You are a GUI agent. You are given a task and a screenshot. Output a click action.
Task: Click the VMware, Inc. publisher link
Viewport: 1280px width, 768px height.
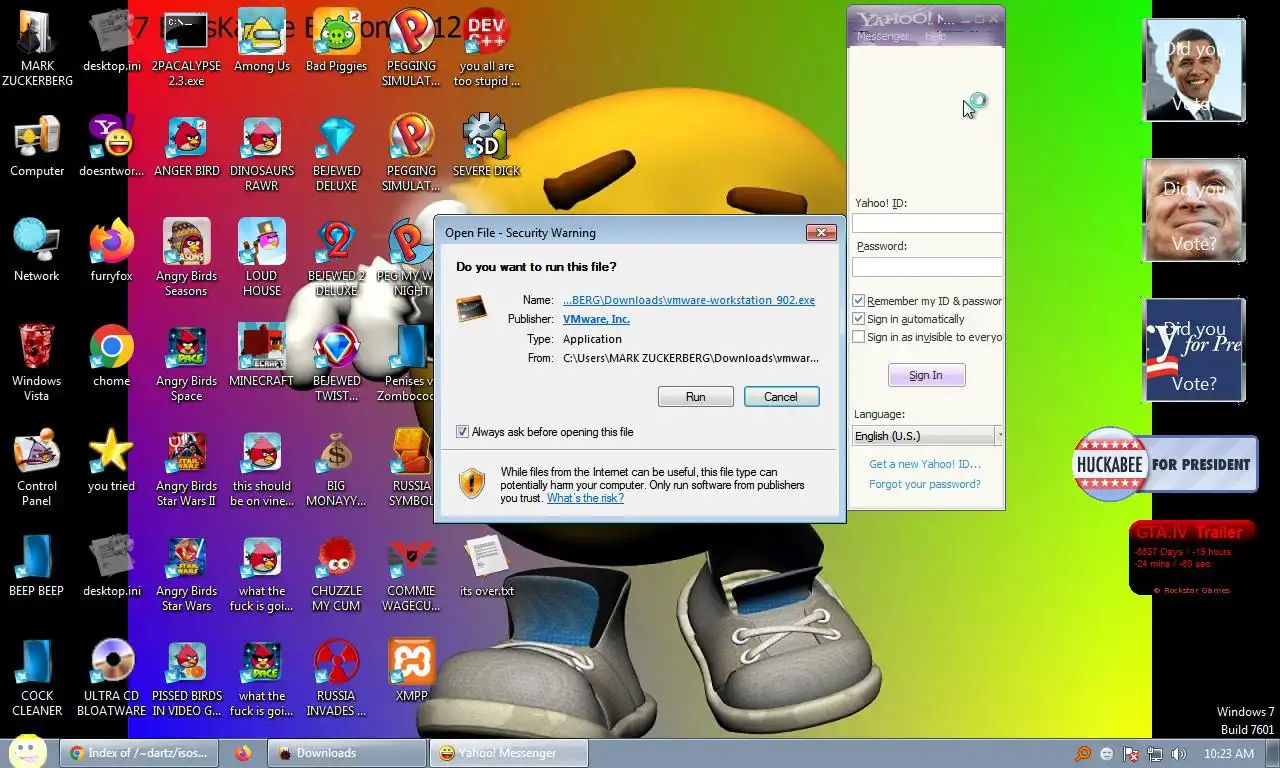(x=596, y=319)
